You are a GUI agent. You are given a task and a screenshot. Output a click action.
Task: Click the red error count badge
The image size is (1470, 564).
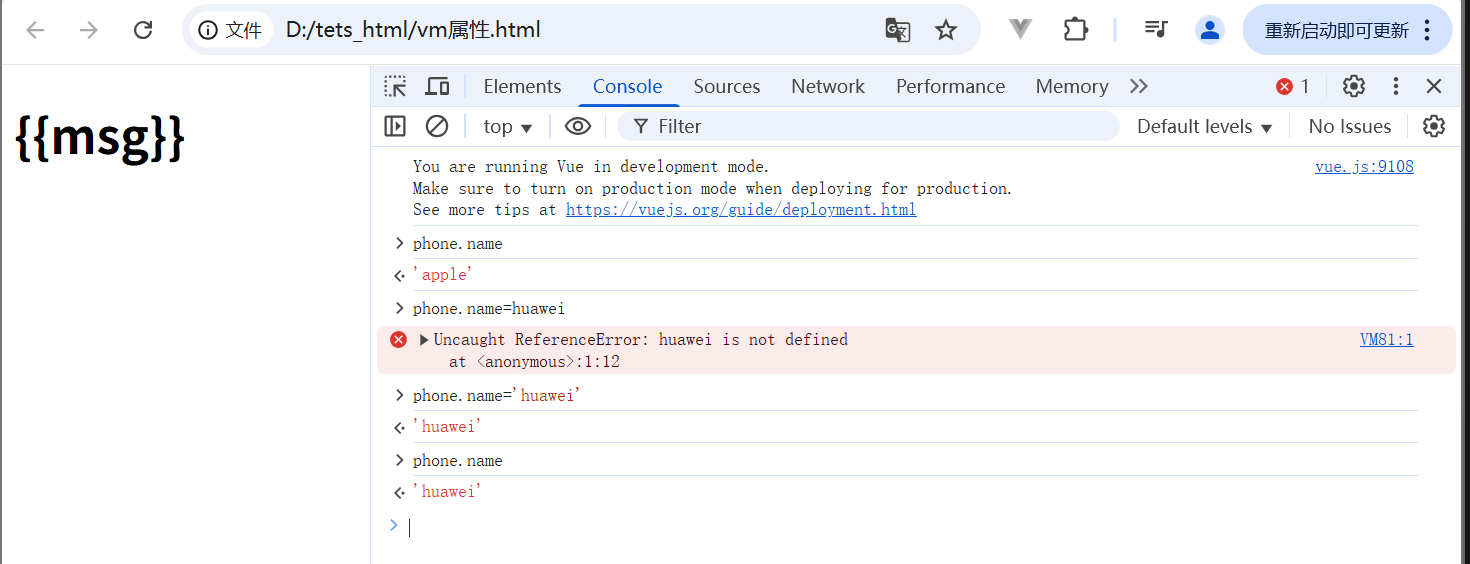[x=1293, y=87]
